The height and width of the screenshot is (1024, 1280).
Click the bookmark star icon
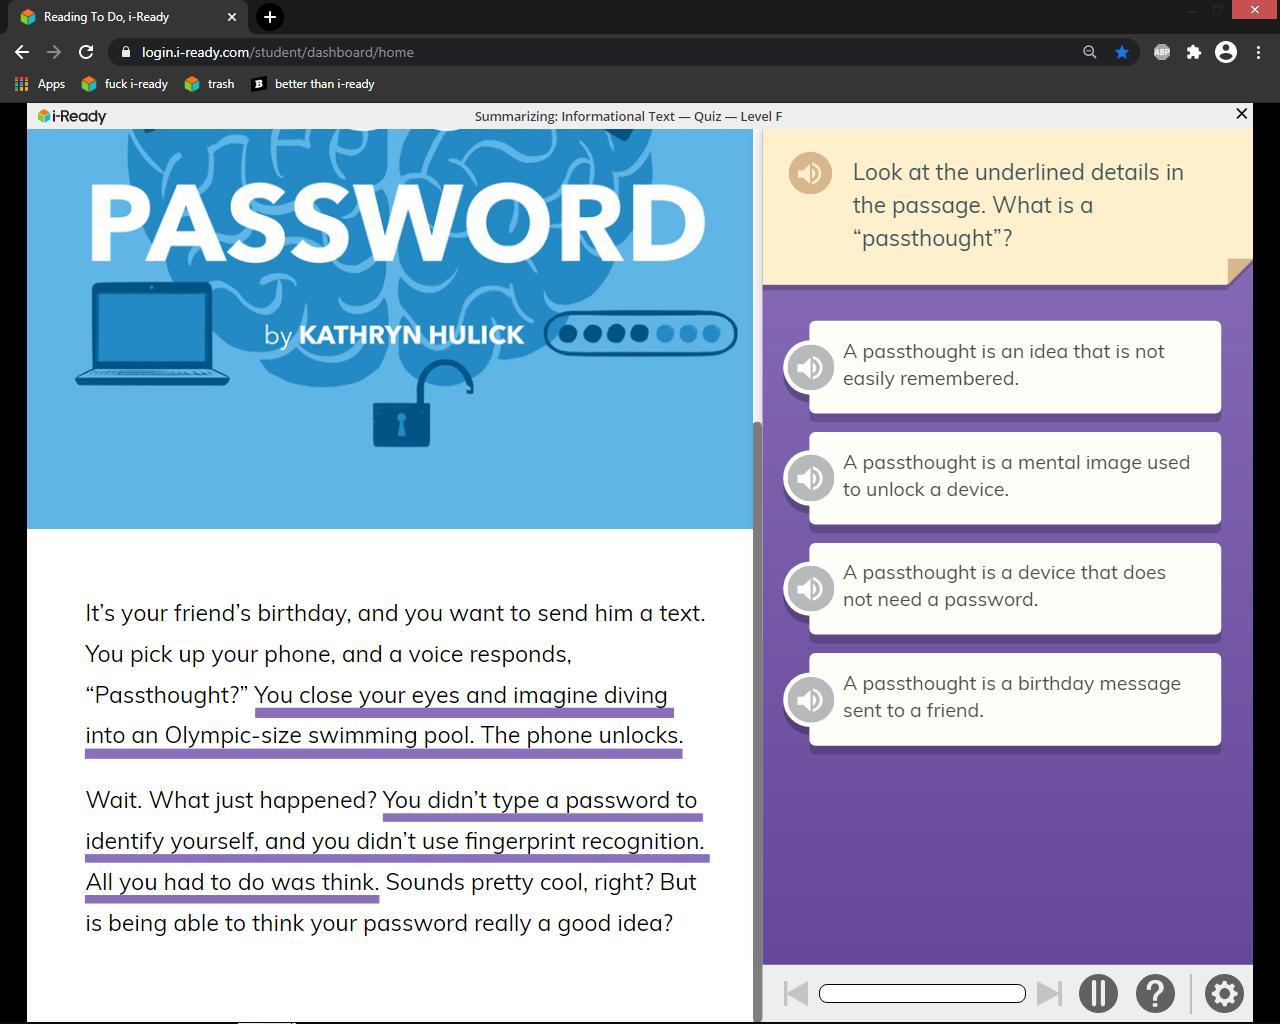pos(1122,52)
